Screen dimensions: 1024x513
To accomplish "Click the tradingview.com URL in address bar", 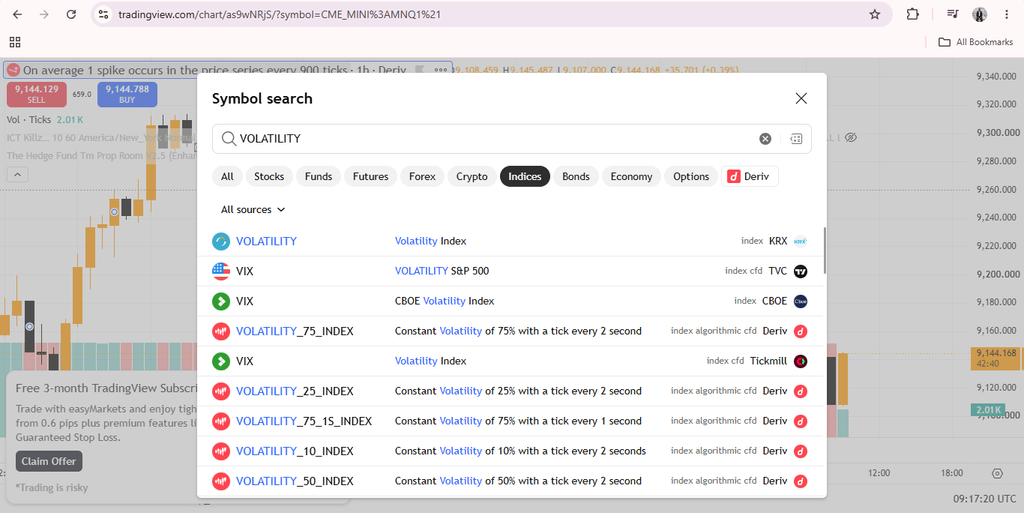I will click(x=280, y=14).
